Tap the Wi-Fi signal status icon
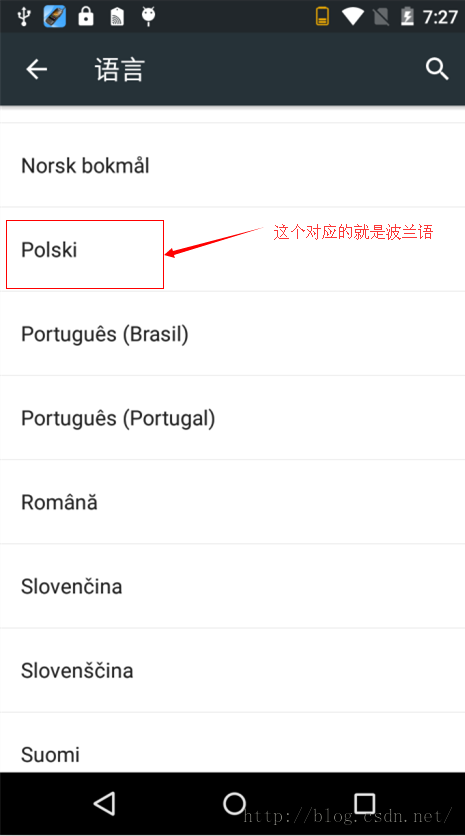The image size is (465, 836). (352, 16)
